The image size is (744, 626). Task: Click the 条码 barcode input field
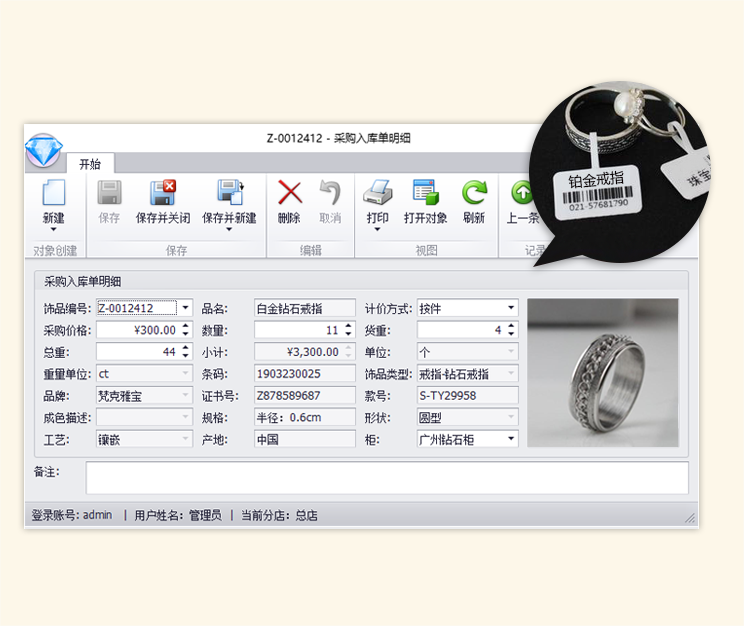[x=304, y=373]
